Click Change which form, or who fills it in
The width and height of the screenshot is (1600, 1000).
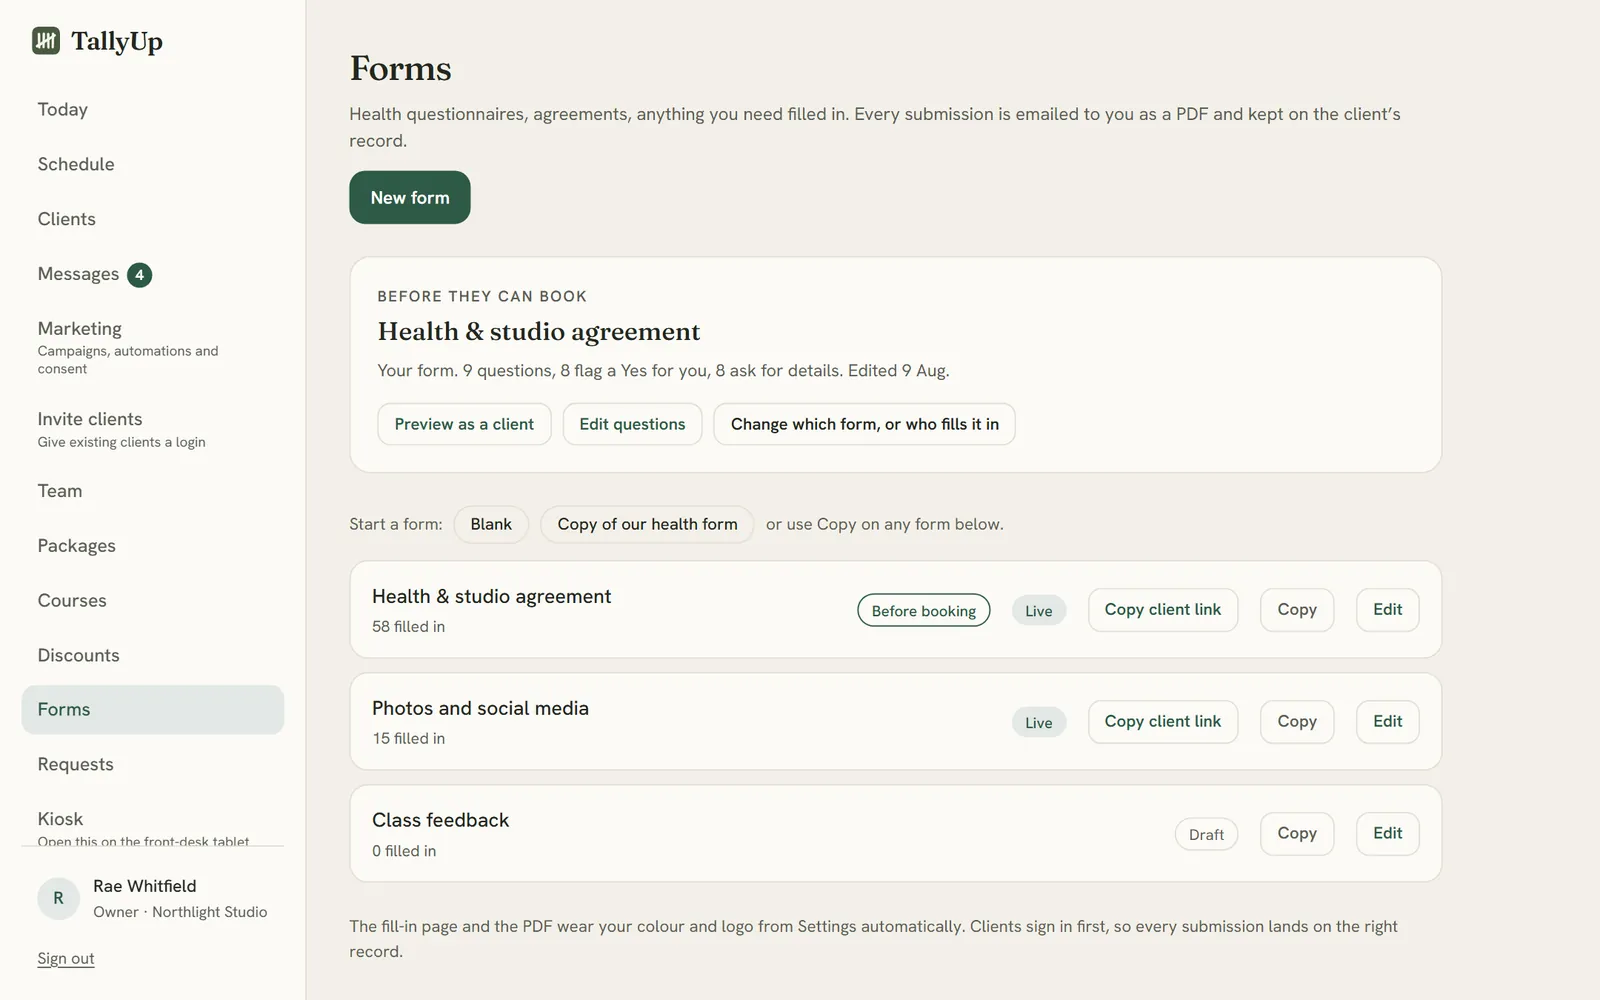click(864, 424)
